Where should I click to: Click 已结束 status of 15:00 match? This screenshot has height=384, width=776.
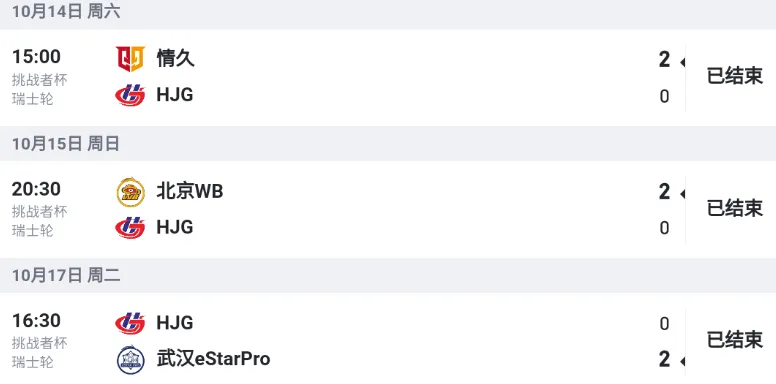[x=734, y=76]
